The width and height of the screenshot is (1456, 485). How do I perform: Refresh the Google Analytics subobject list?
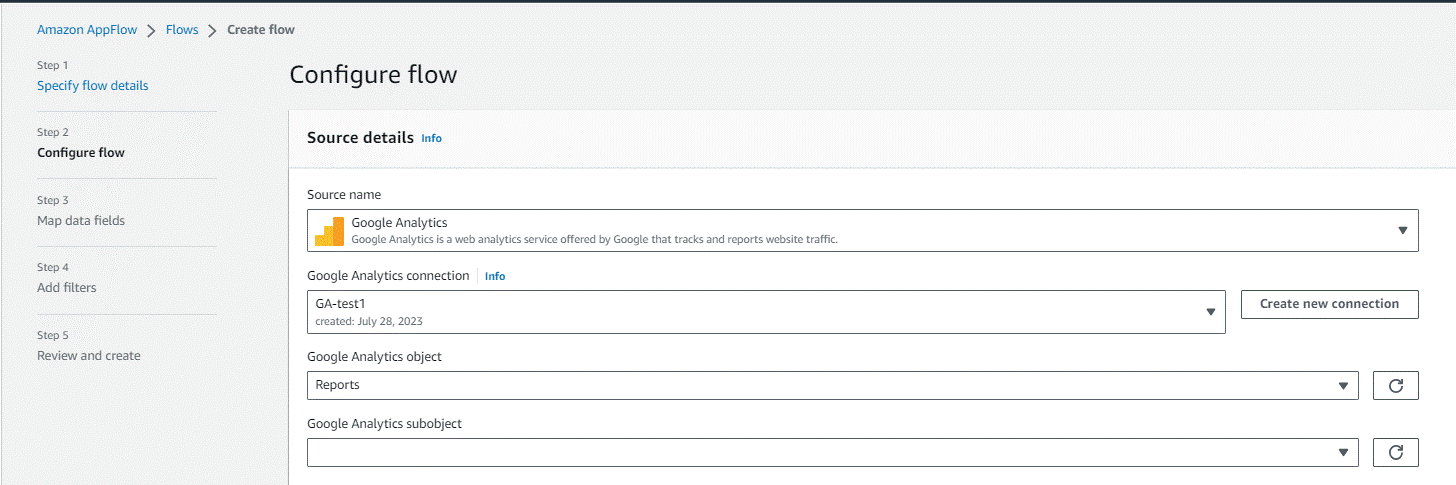(x=1396, y=453)
